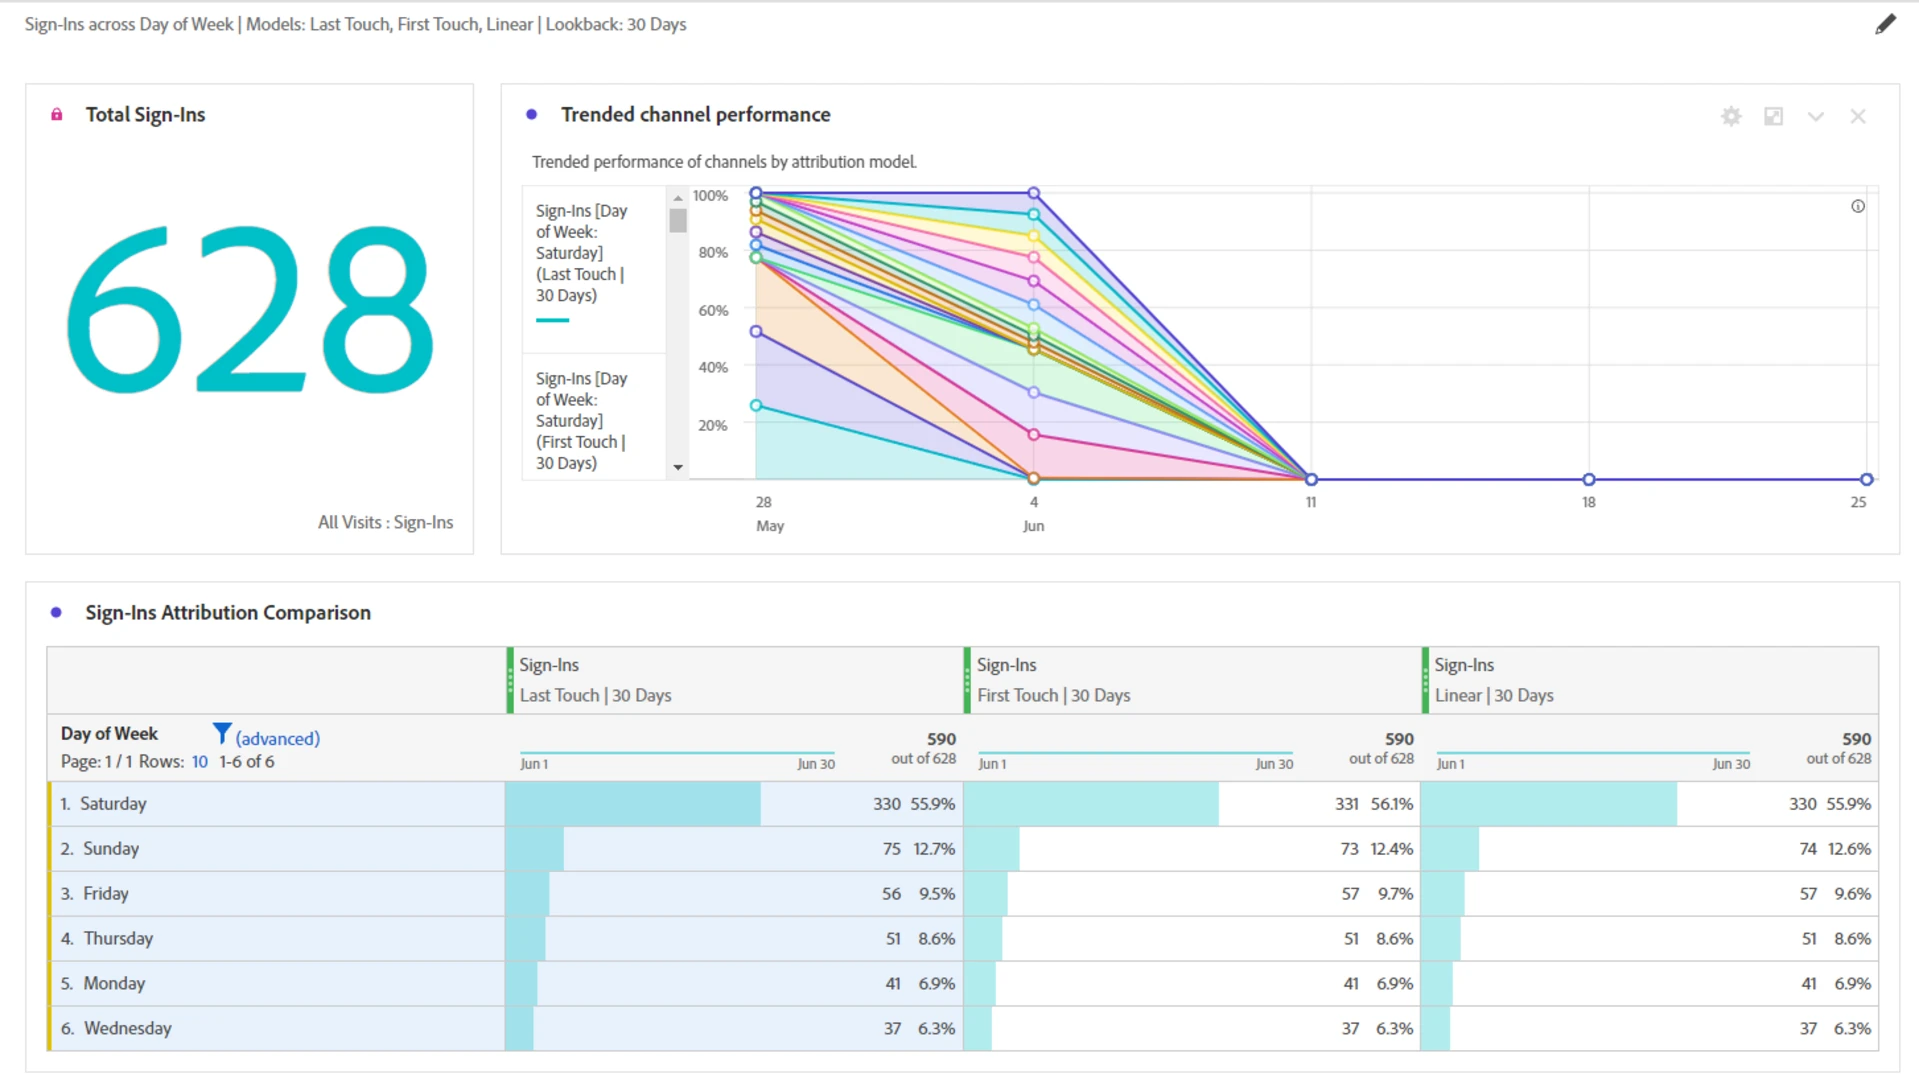Viewport: 1919px width, 1074px height.
Task: Close the Trended channel performance panel
Action: (1857, 117)
